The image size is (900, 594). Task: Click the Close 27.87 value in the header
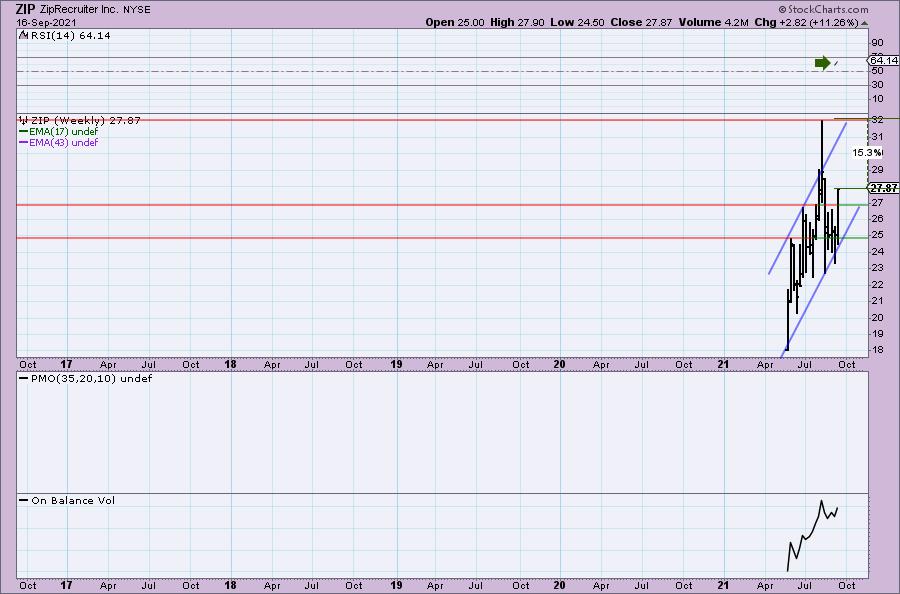(641, 22)
